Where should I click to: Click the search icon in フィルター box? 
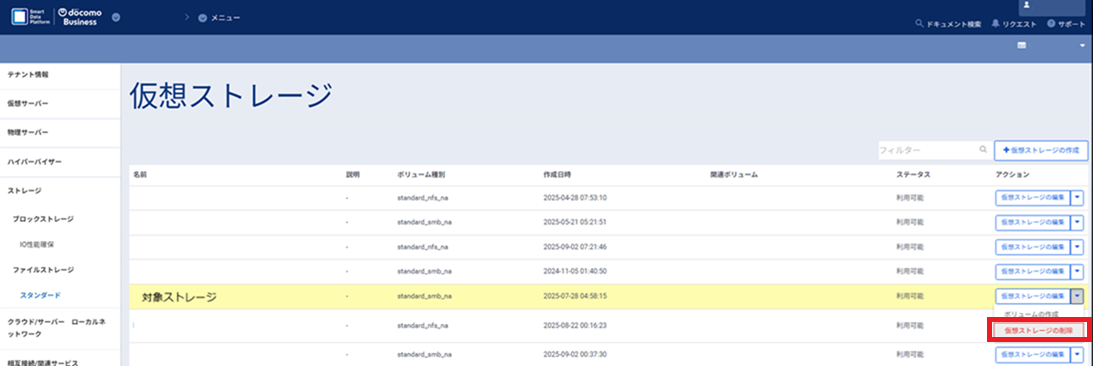point(983,149)
